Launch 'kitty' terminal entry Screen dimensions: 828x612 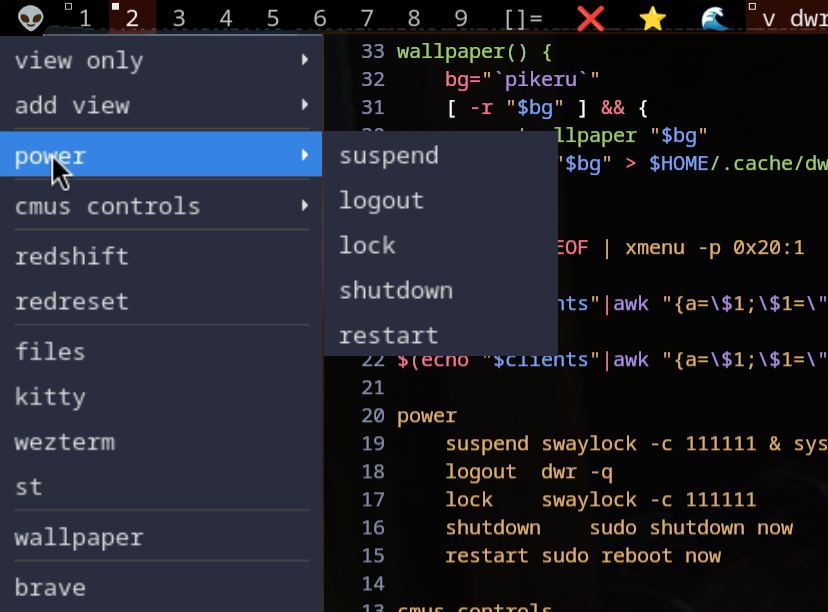click(x=161, y=397)
